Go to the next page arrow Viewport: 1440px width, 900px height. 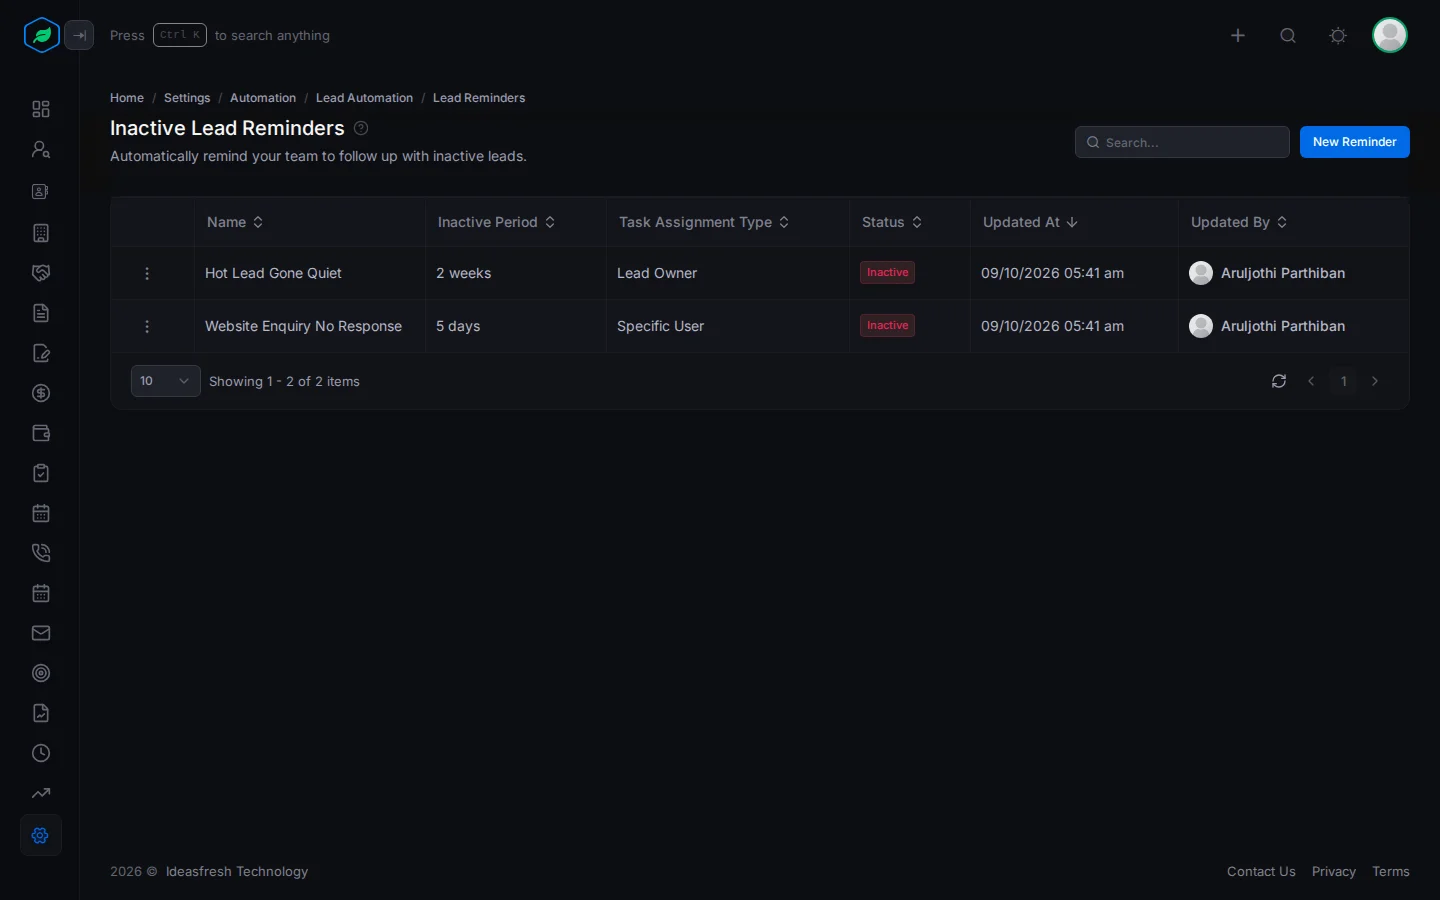(1375, 381)
